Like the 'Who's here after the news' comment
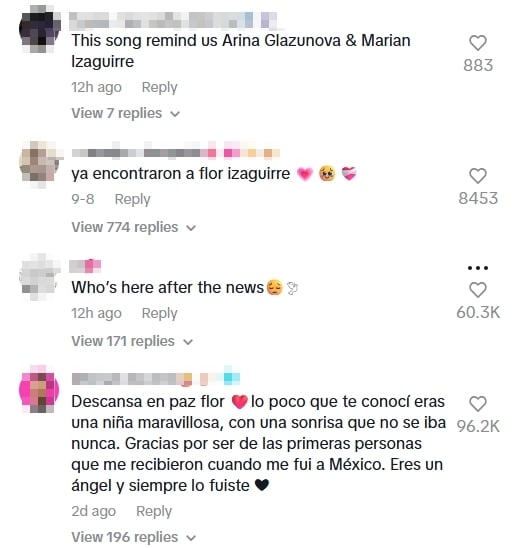Screen dimensions: 516x548 pos(478,290)
